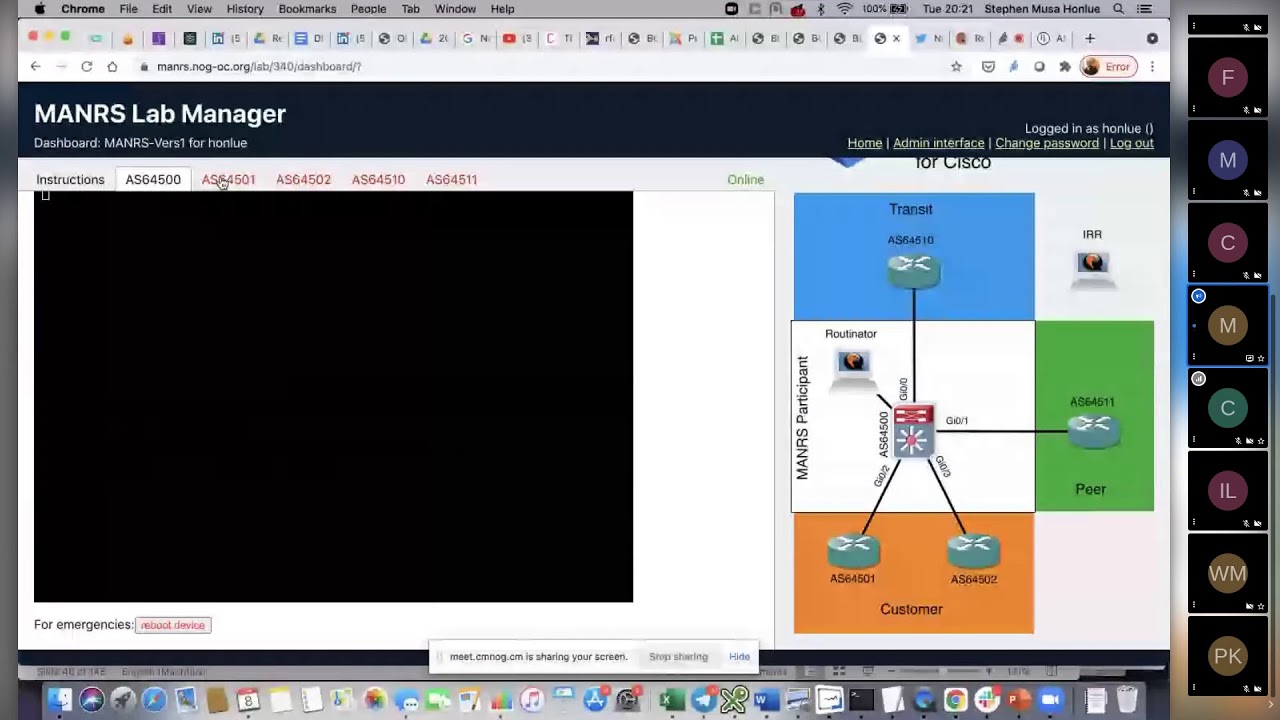Select participant IL video tile
Viewport: 1280px width, 720px height.
[1227, 491]
